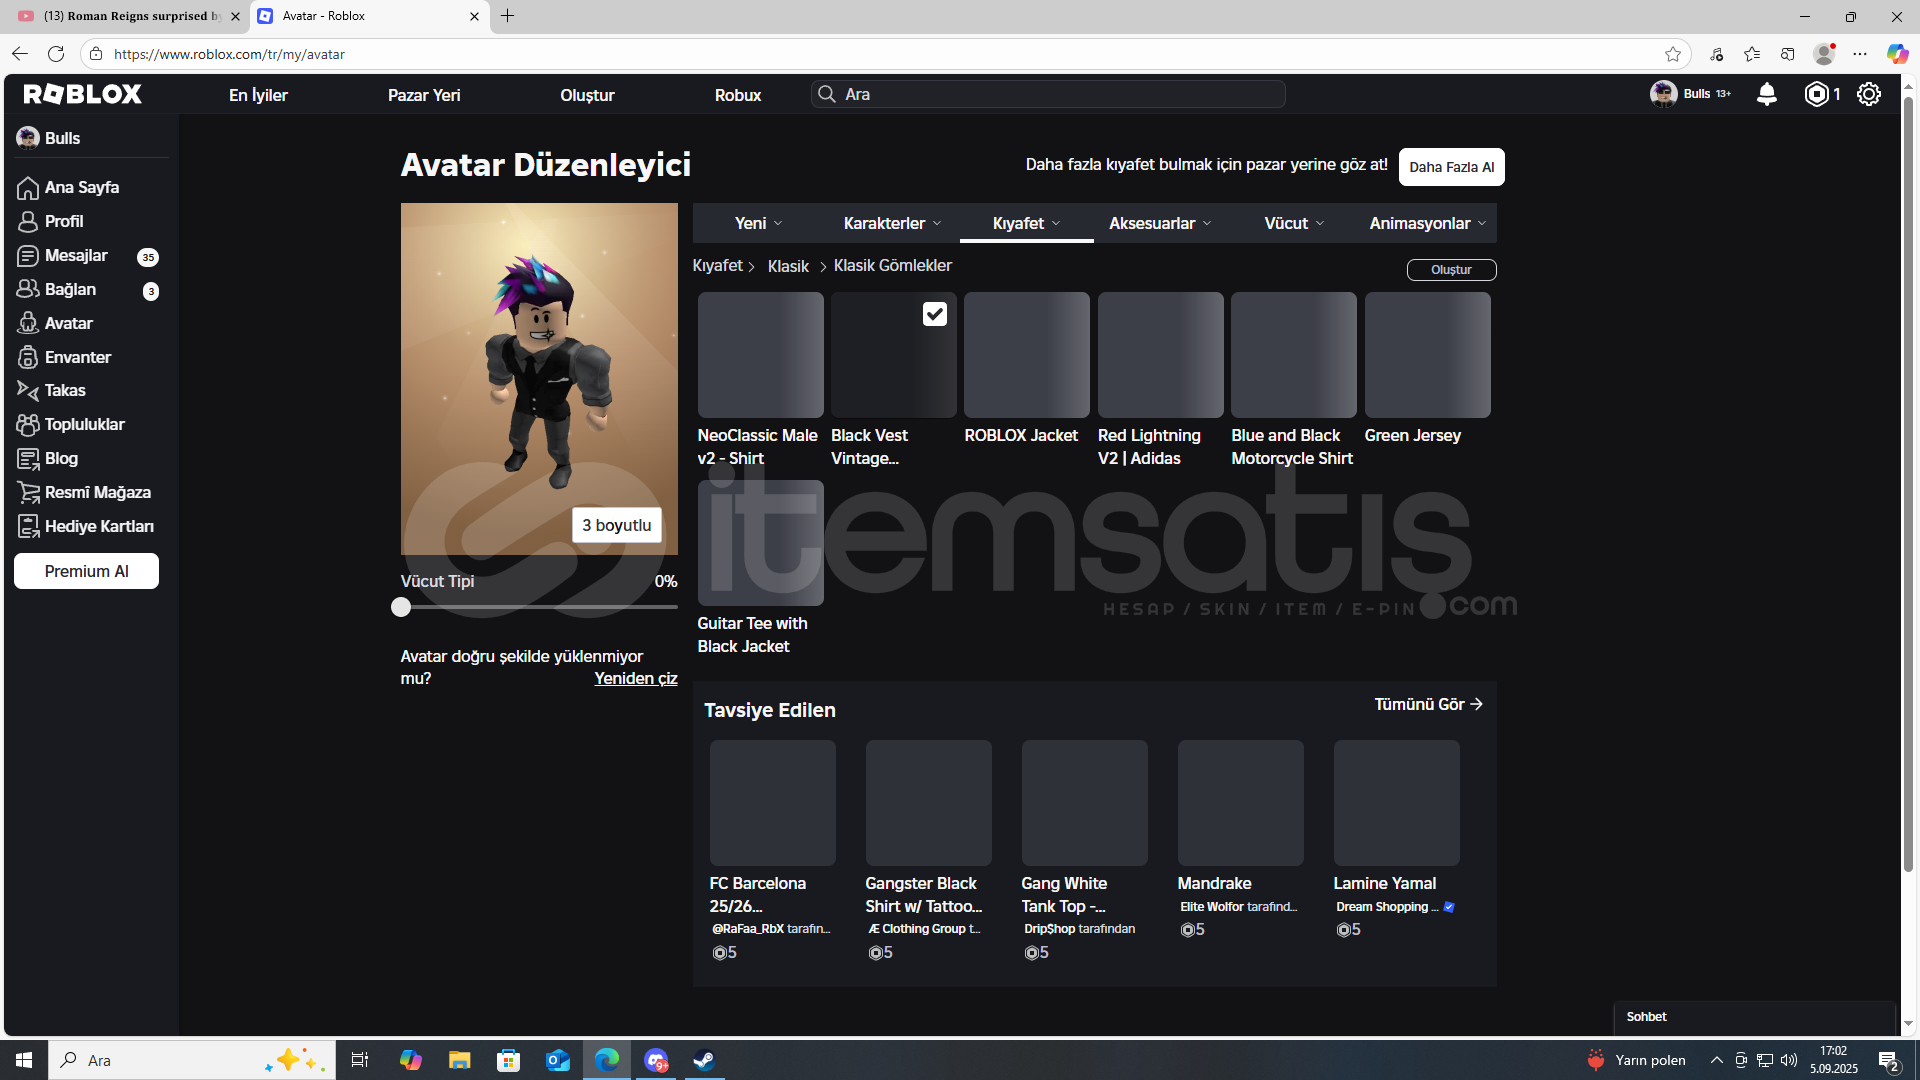Open Robux top navigation menu
The image size is (1920, 1080).
pos(738,95)
